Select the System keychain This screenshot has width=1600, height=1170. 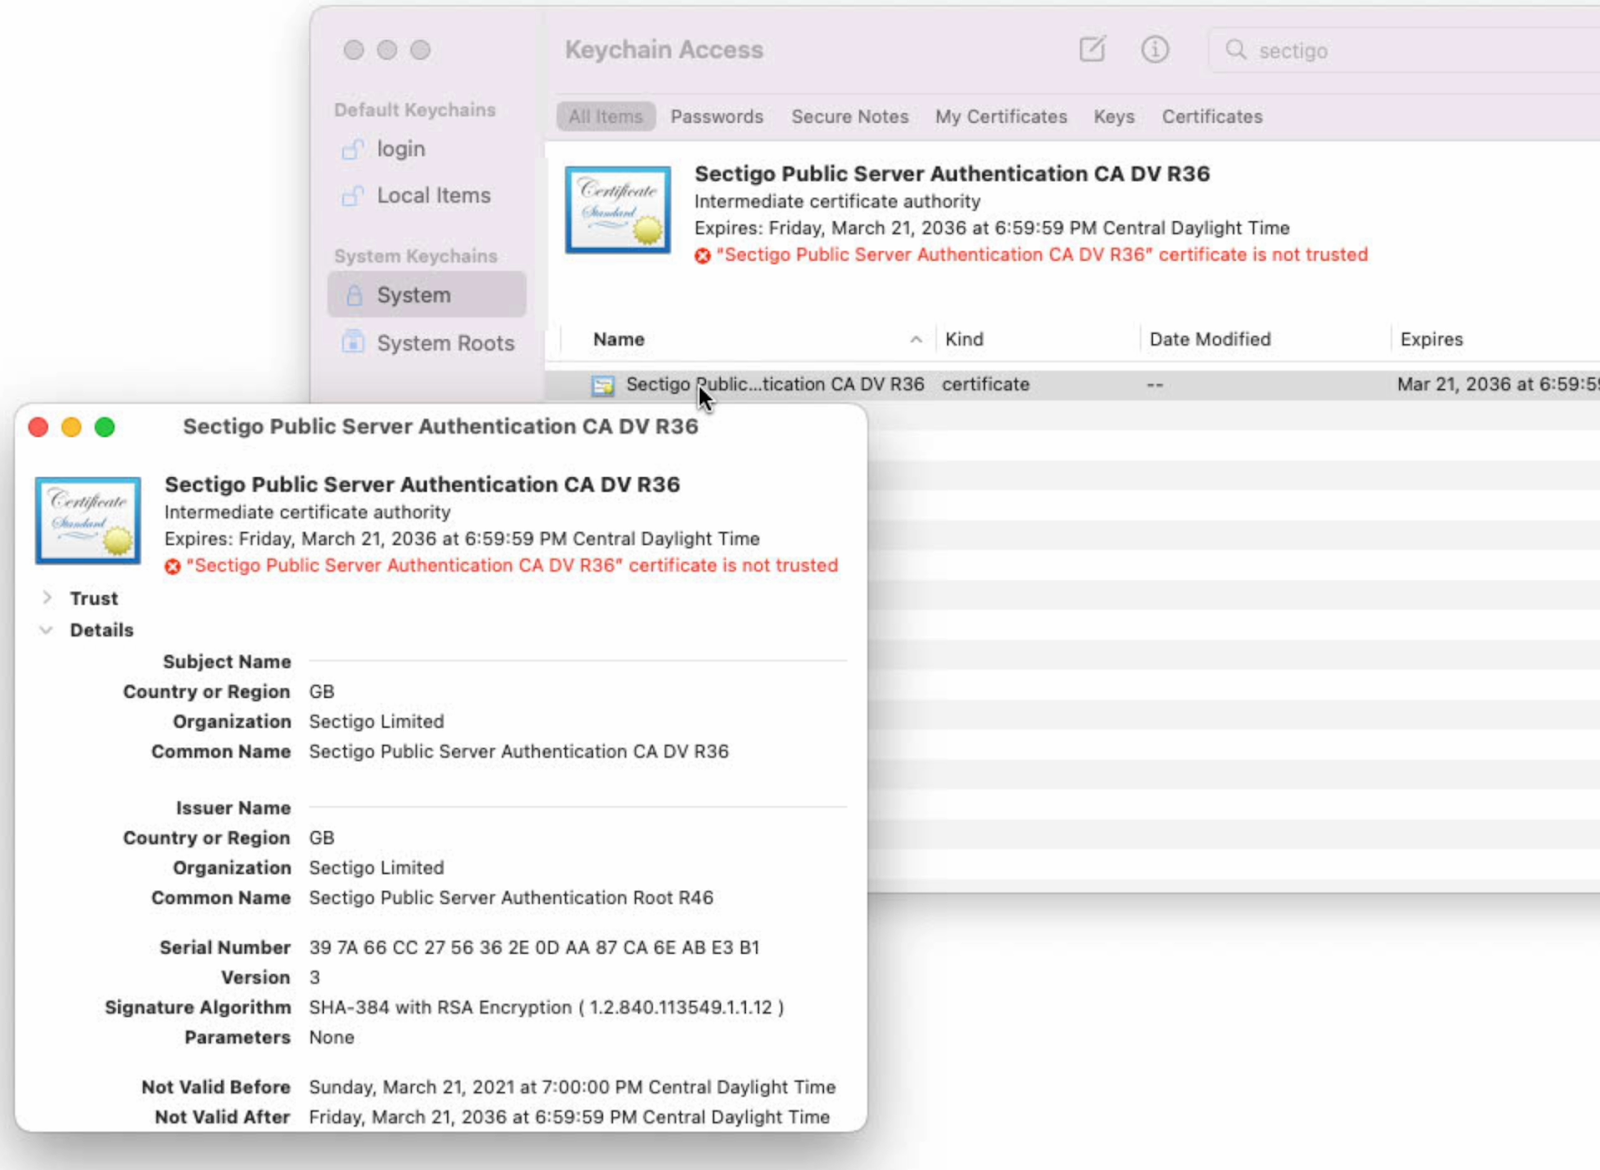[427, 295]
